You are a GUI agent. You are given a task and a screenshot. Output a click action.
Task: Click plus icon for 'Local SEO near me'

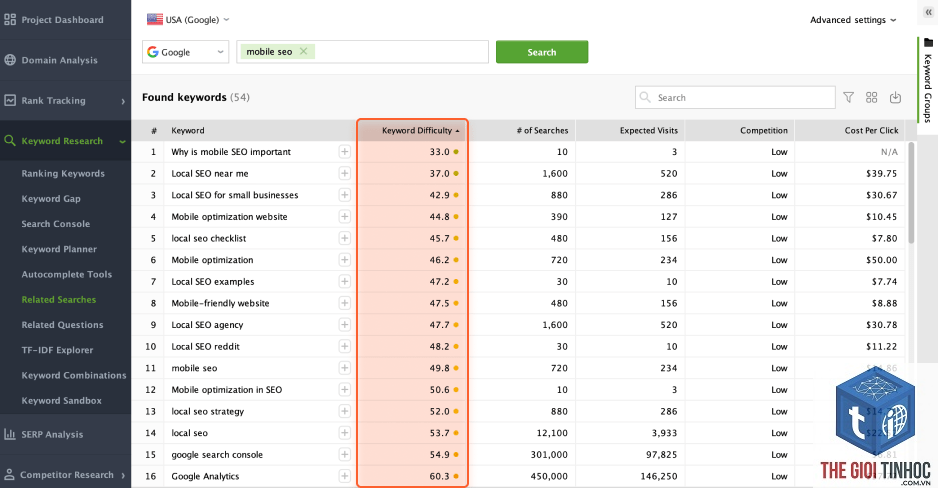[345, 173]
